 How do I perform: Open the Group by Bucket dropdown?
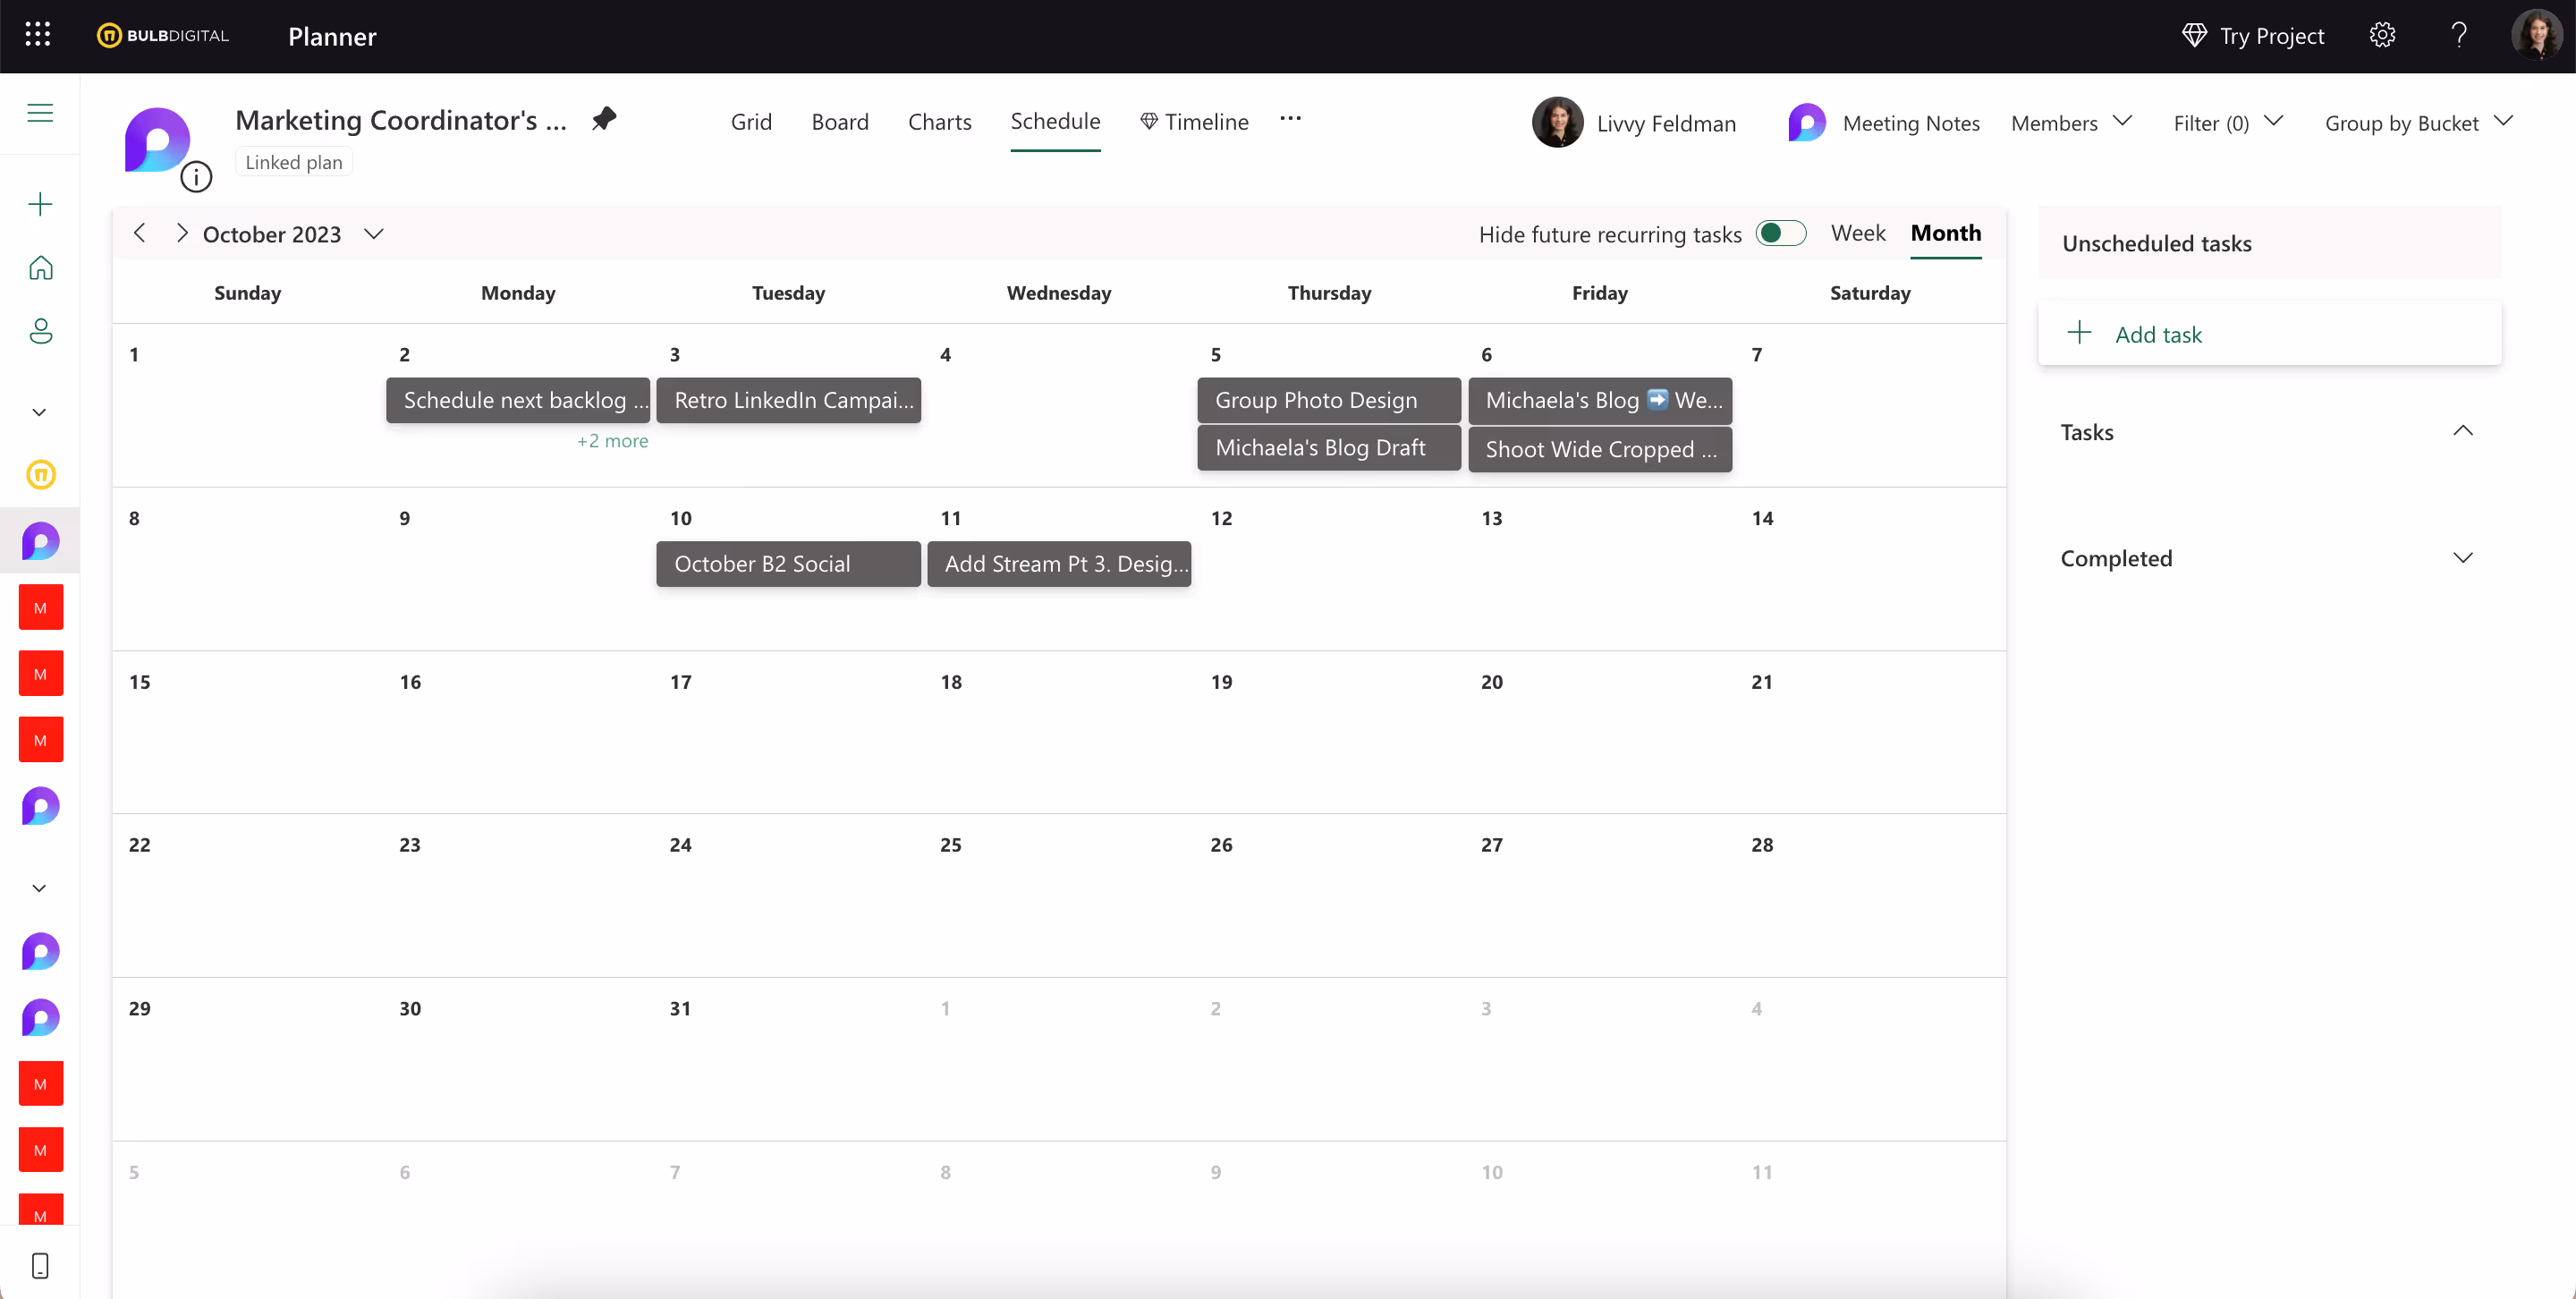pos(2417,123)
